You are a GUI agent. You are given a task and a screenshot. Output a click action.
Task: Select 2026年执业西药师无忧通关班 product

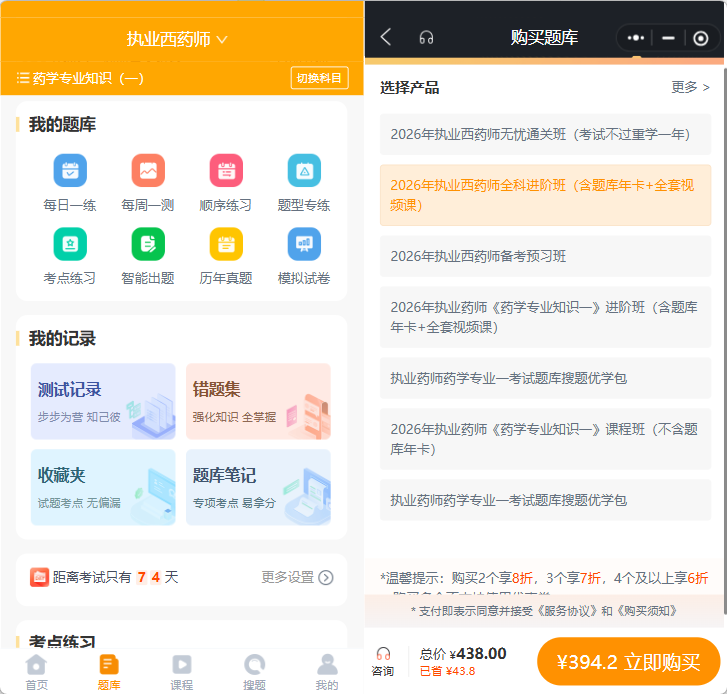pos(545,134)
